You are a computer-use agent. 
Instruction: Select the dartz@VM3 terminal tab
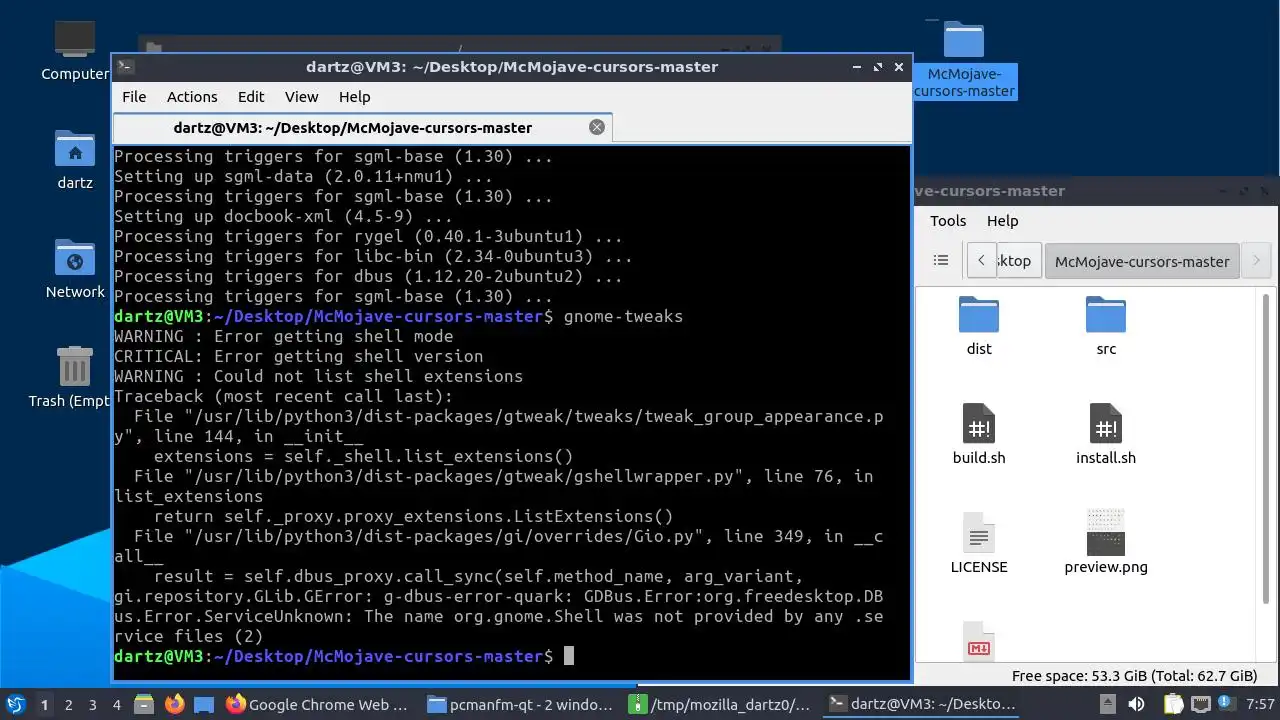coord(362,127)
